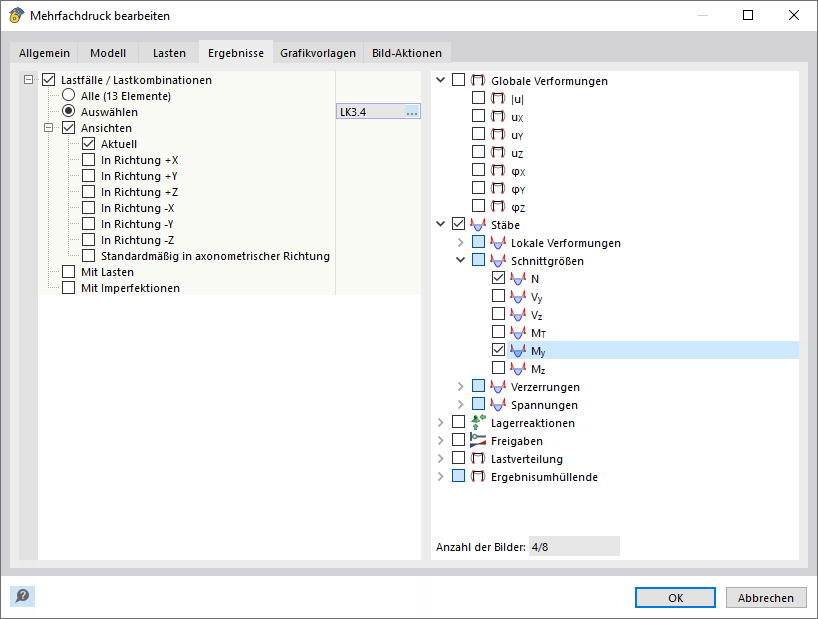Expand the Spannungen chevron
The width and height of the screenshot is (818, 619).
461,404
